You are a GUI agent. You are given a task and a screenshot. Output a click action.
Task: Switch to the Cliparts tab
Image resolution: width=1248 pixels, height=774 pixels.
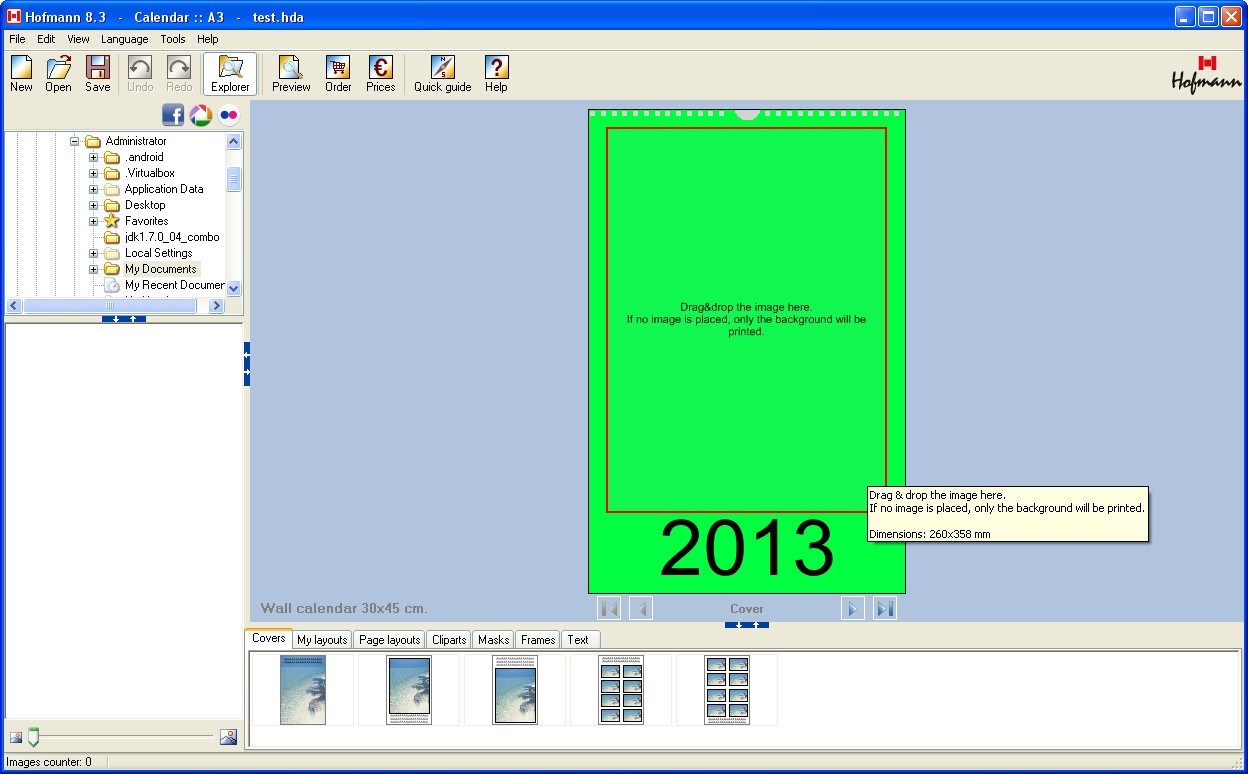click(448, 639)
